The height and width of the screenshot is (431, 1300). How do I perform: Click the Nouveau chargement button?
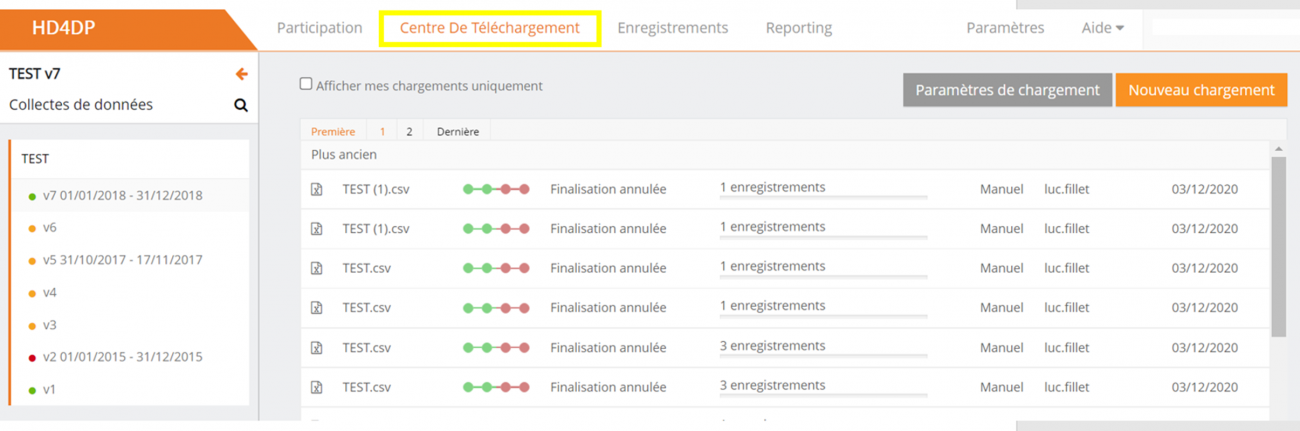[x=1201, y=90]
